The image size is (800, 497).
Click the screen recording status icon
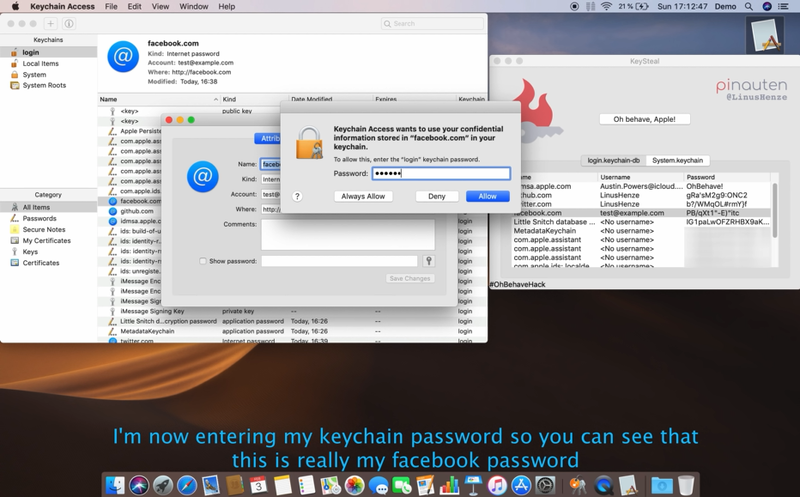574,7
